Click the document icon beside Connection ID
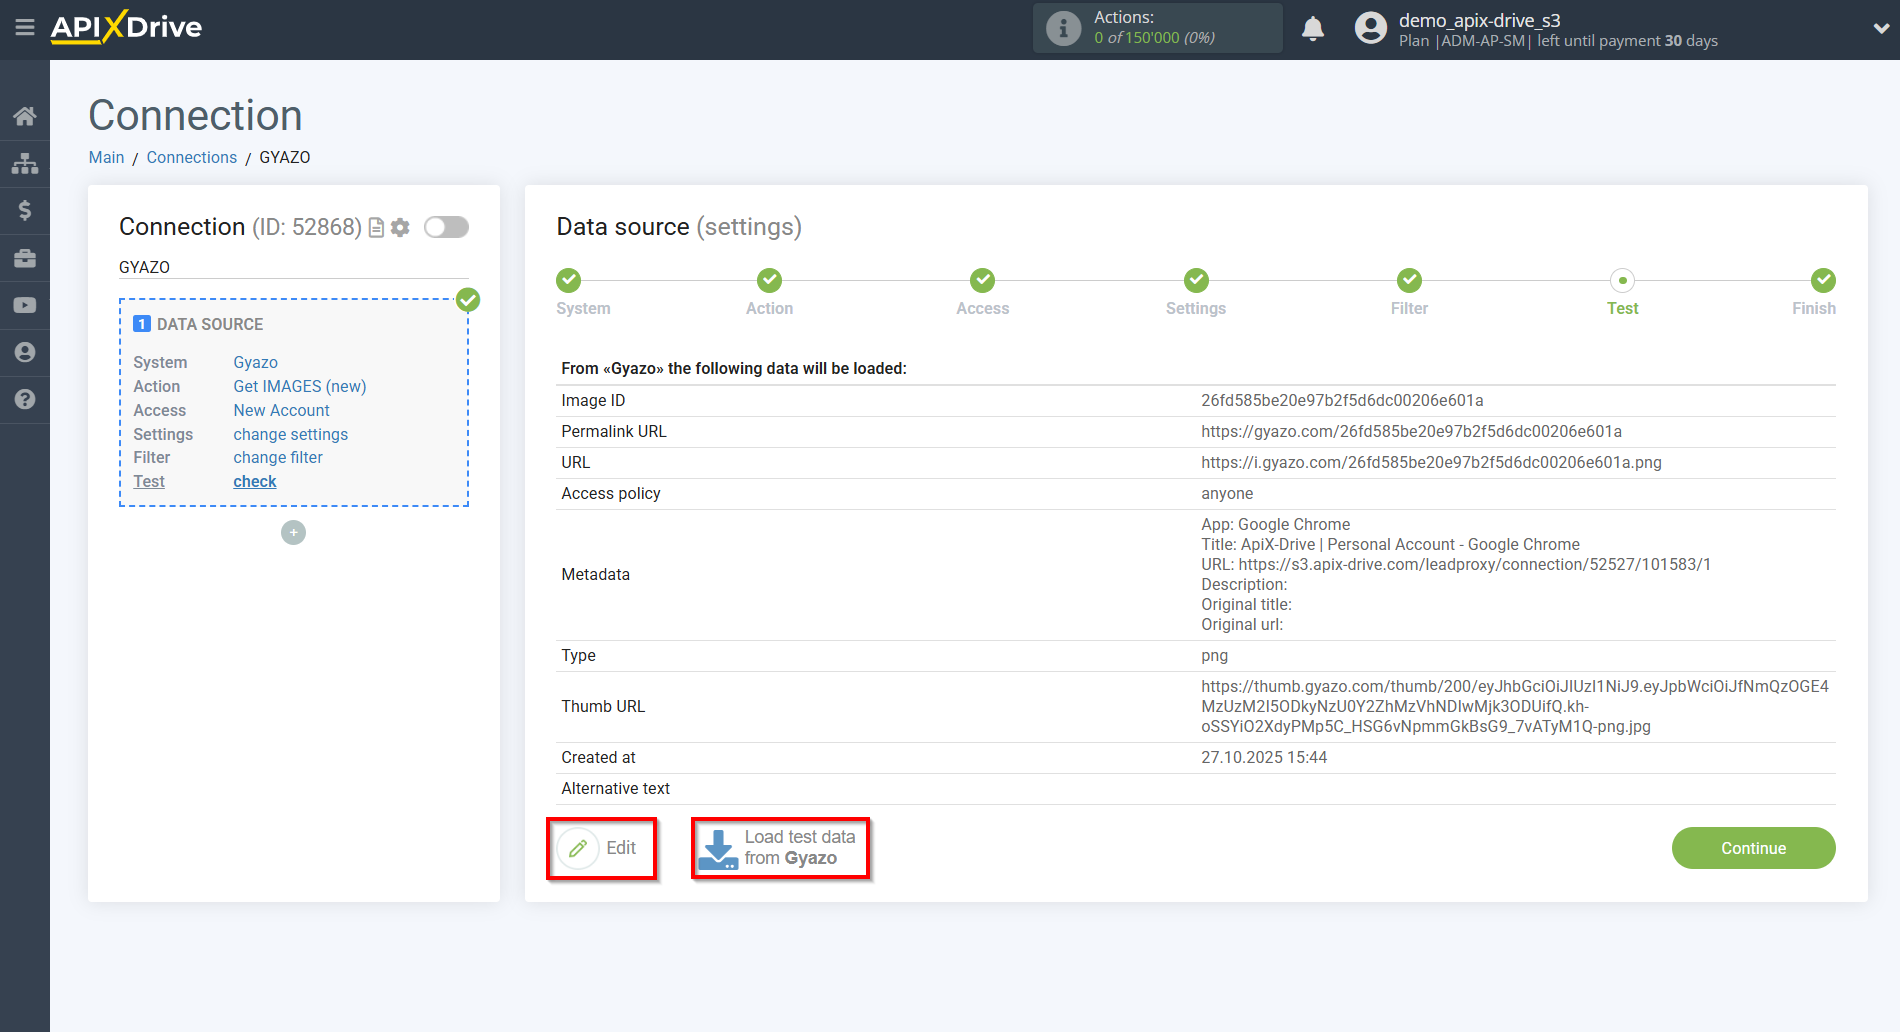This screenshot has width=1900, height=1032. (375, 227)
